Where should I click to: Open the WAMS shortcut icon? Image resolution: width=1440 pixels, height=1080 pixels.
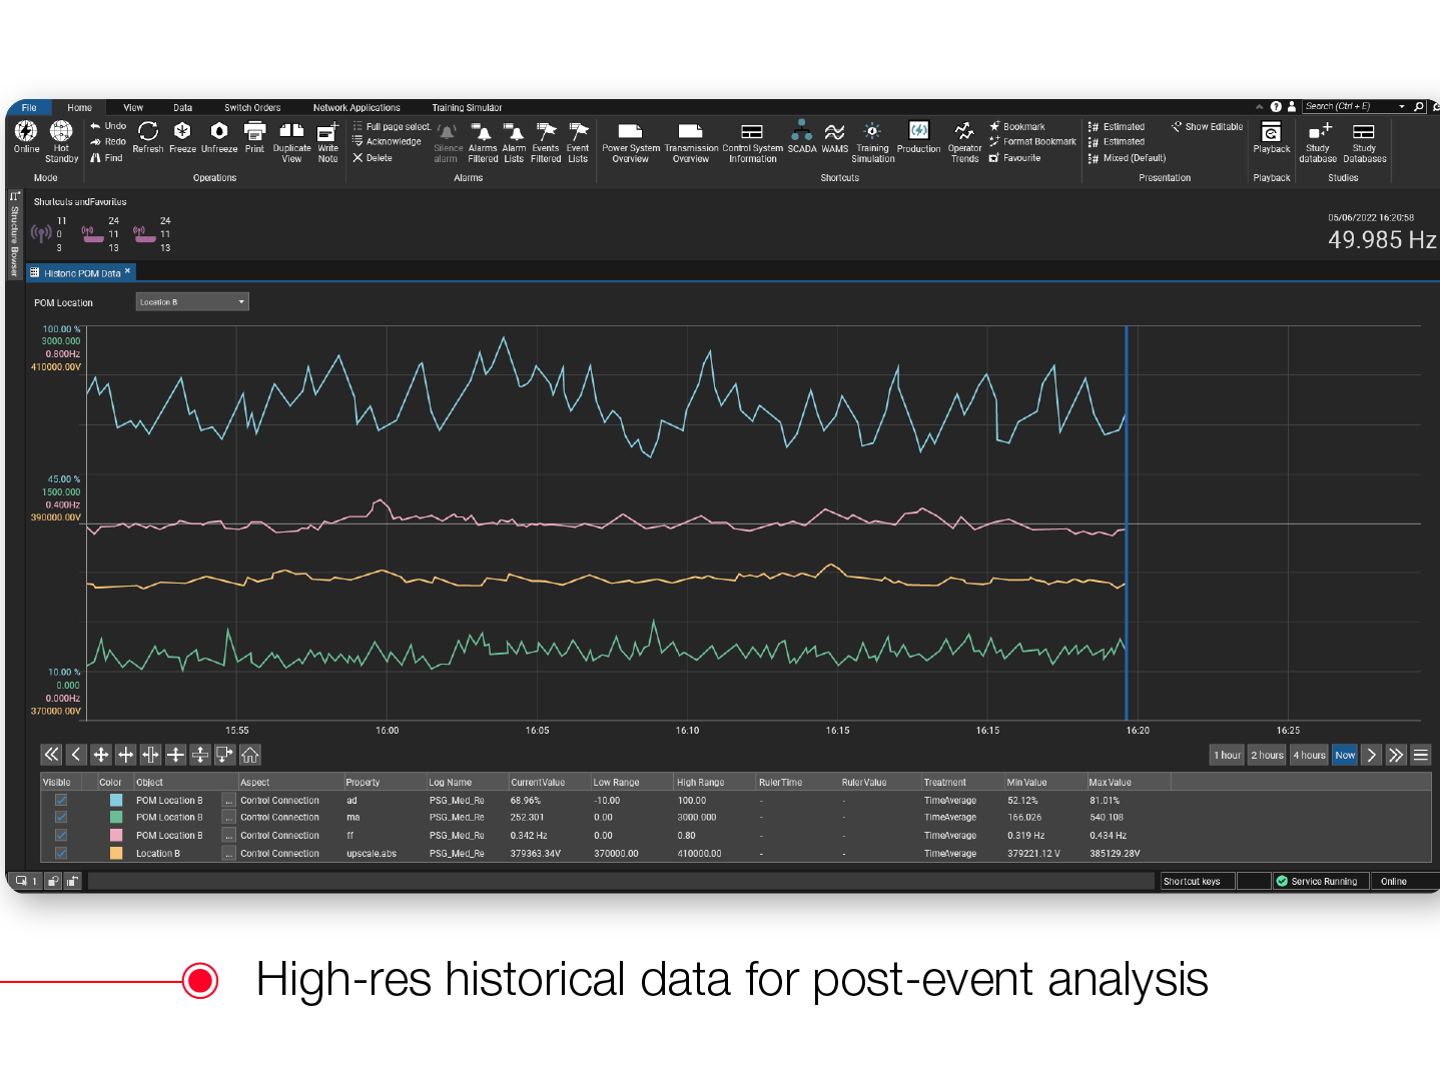pos(834,132)
